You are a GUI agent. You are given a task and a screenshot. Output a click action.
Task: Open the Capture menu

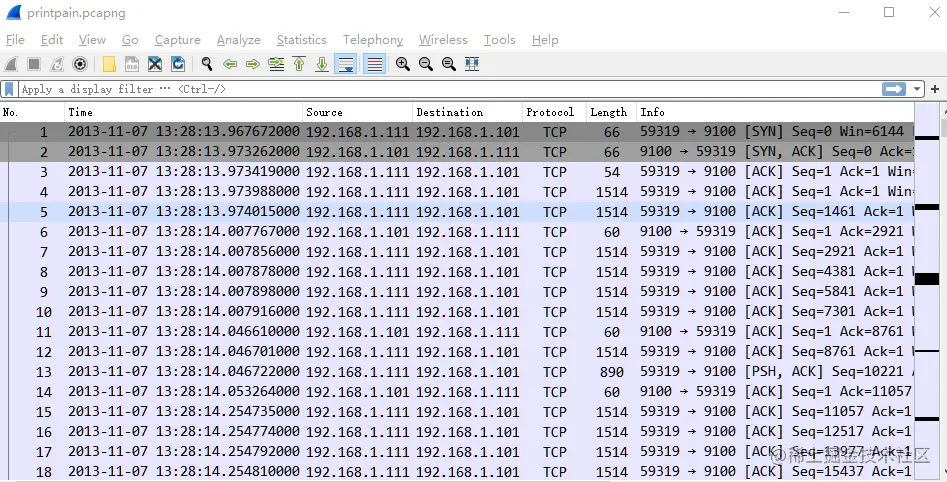pyautogui.click(x=178, y=40)
